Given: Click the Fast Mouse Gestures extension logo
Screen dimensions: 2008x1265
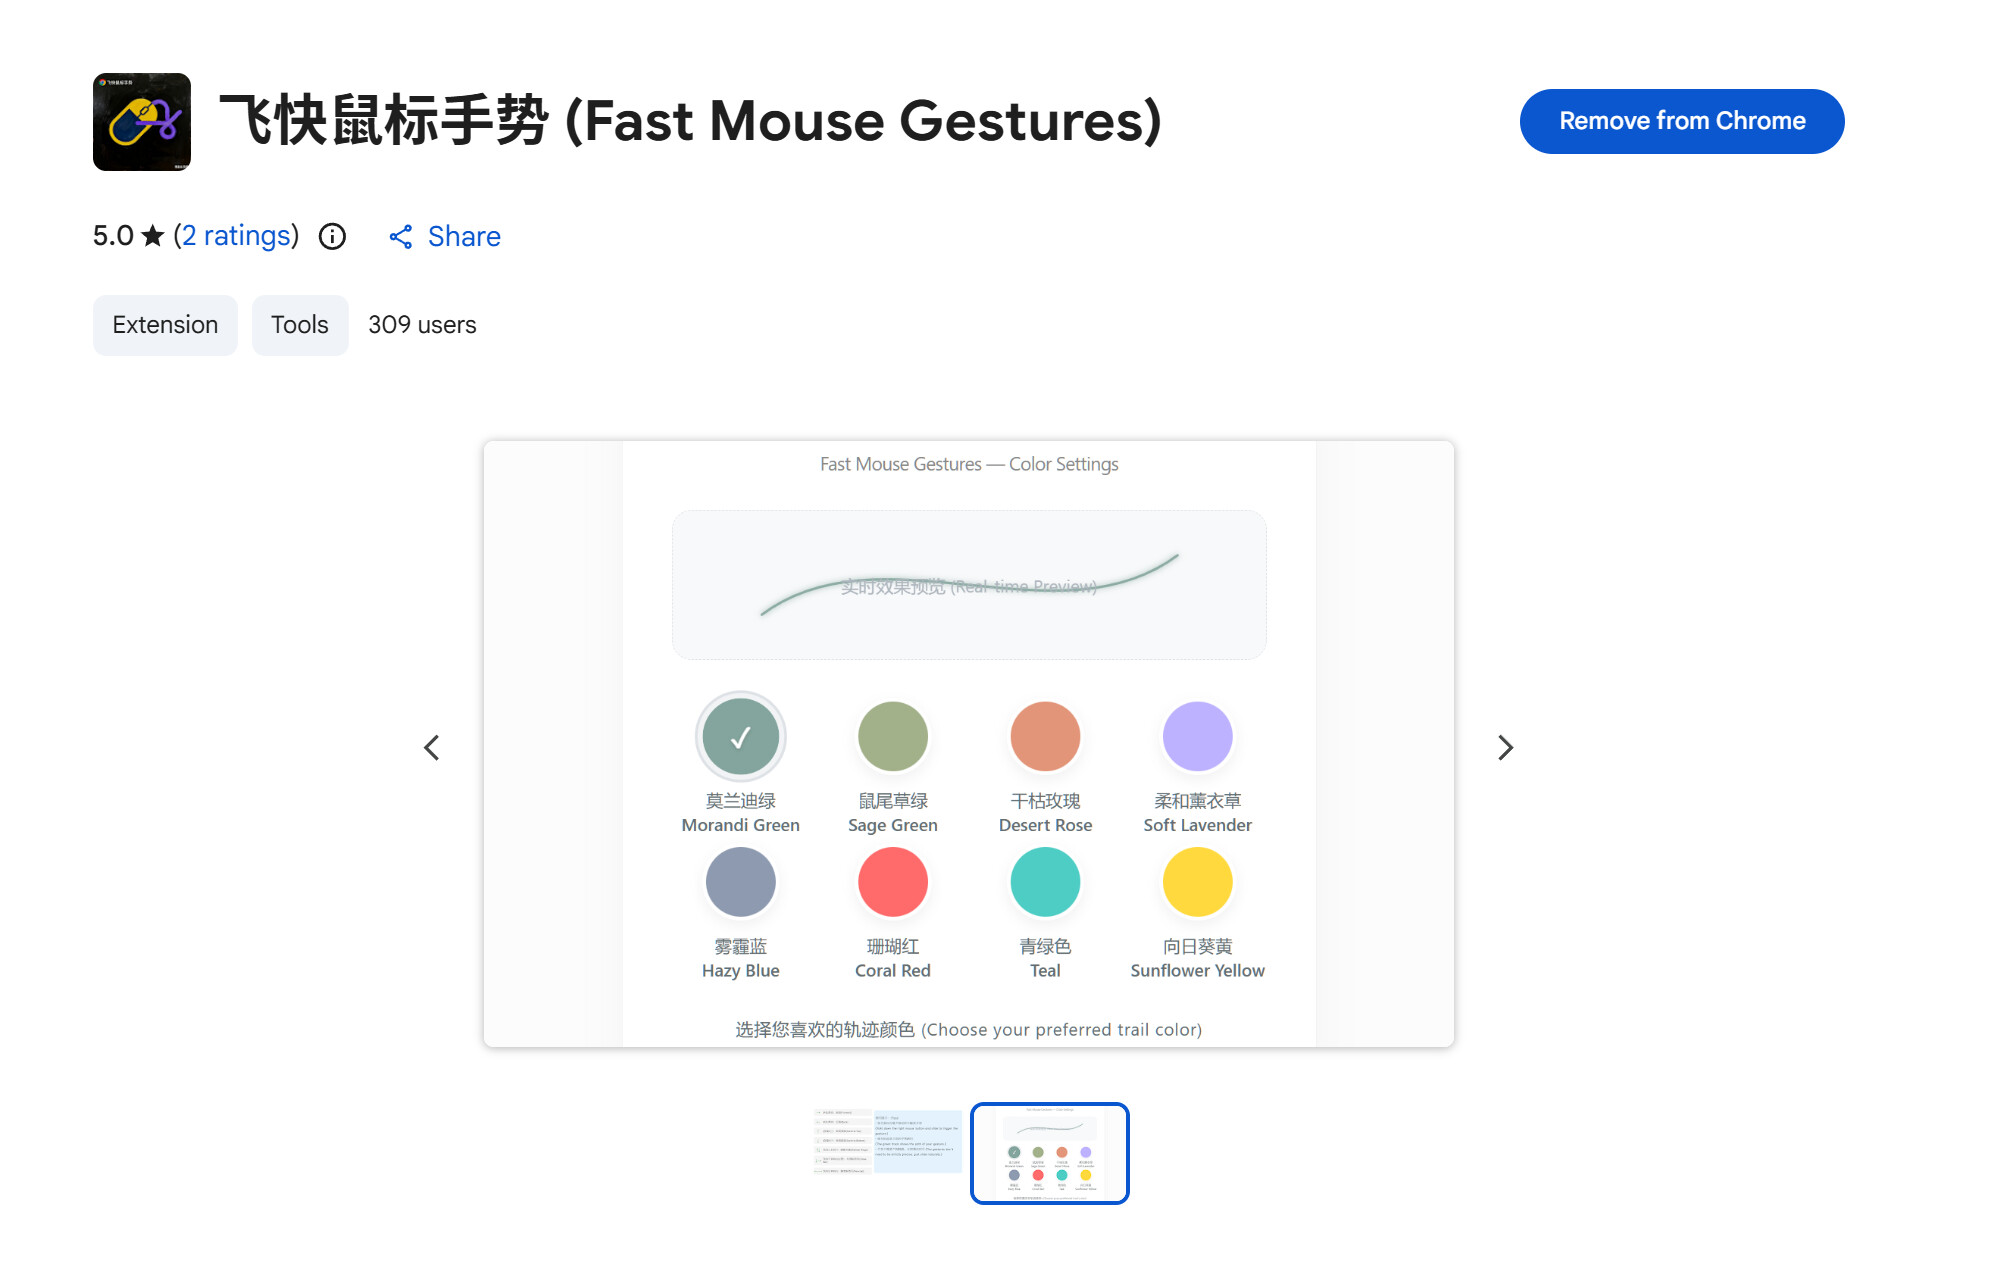Looking at the screenshot, I should pyautogui.click(x=142, y=122).
